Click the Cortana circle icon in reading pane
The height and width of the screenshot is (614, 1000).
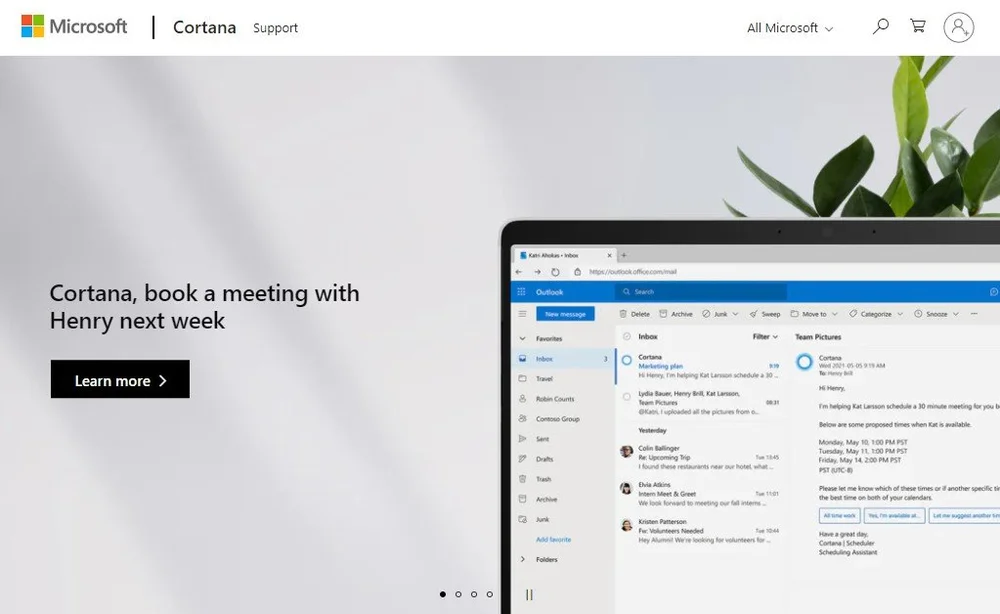pyautogui.click(x=804, y=362)
